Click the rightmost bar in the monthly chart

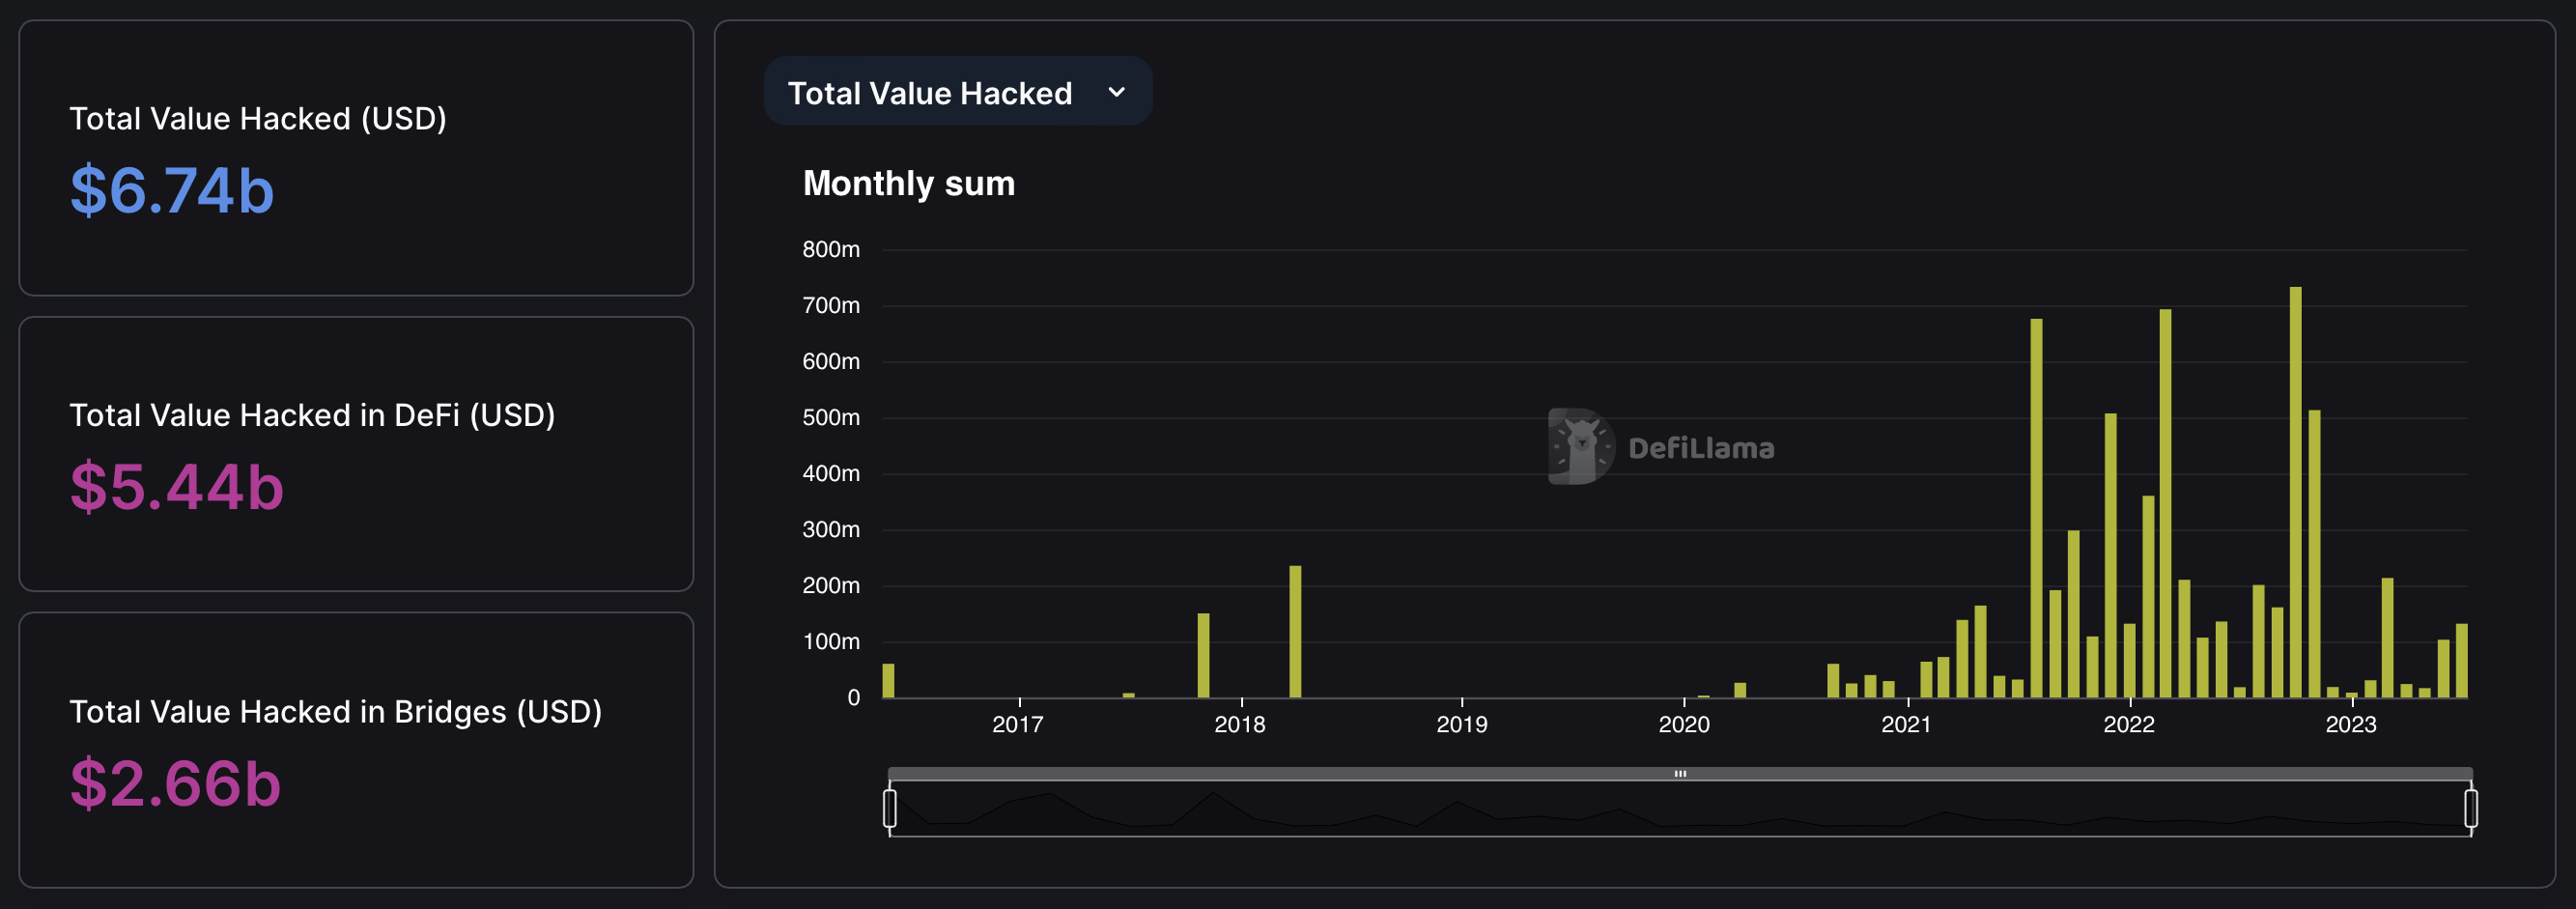2462,660
